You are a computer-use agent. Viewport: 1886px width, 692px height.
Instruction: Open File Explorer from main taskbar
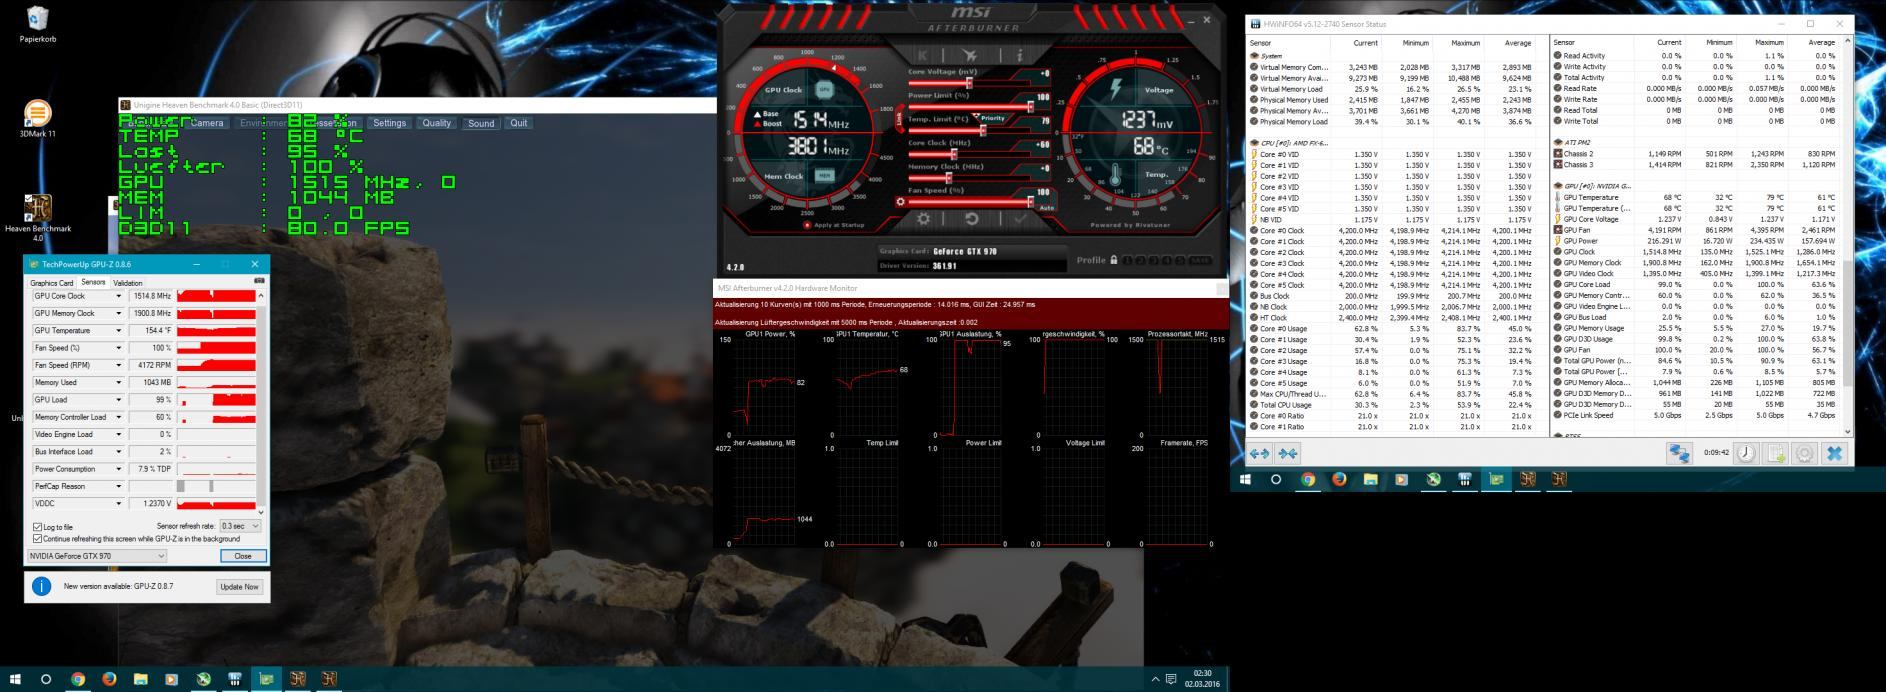(140, 679)
